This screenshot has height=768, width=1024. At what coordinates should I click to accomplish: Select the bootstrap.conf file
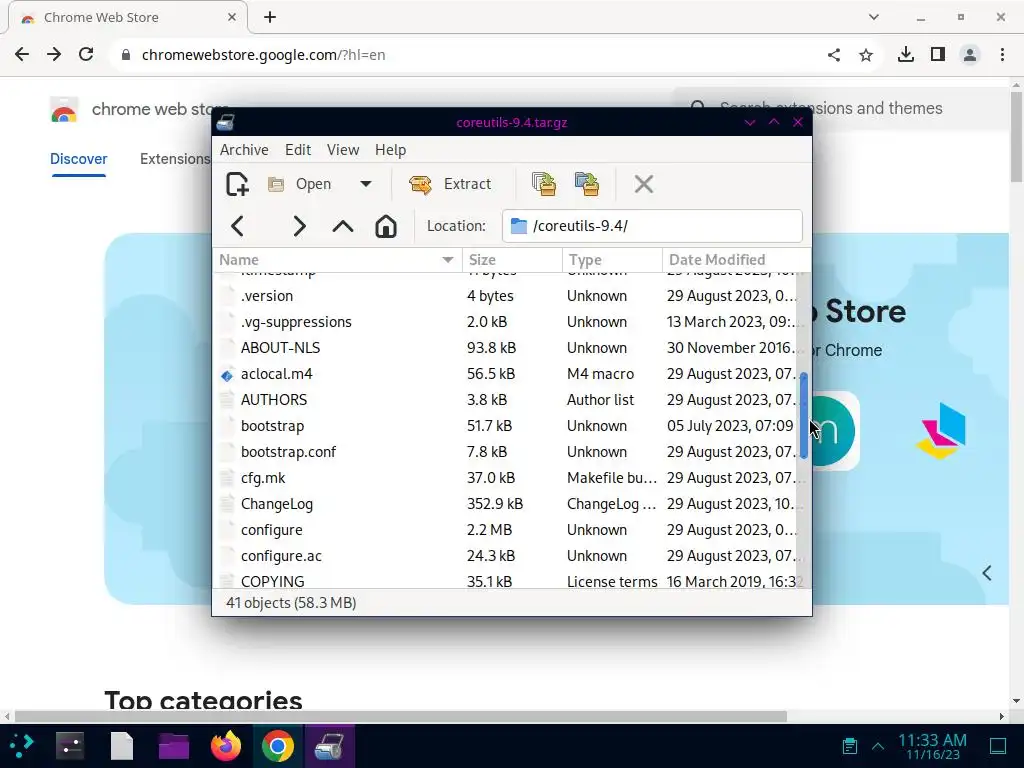506,452
